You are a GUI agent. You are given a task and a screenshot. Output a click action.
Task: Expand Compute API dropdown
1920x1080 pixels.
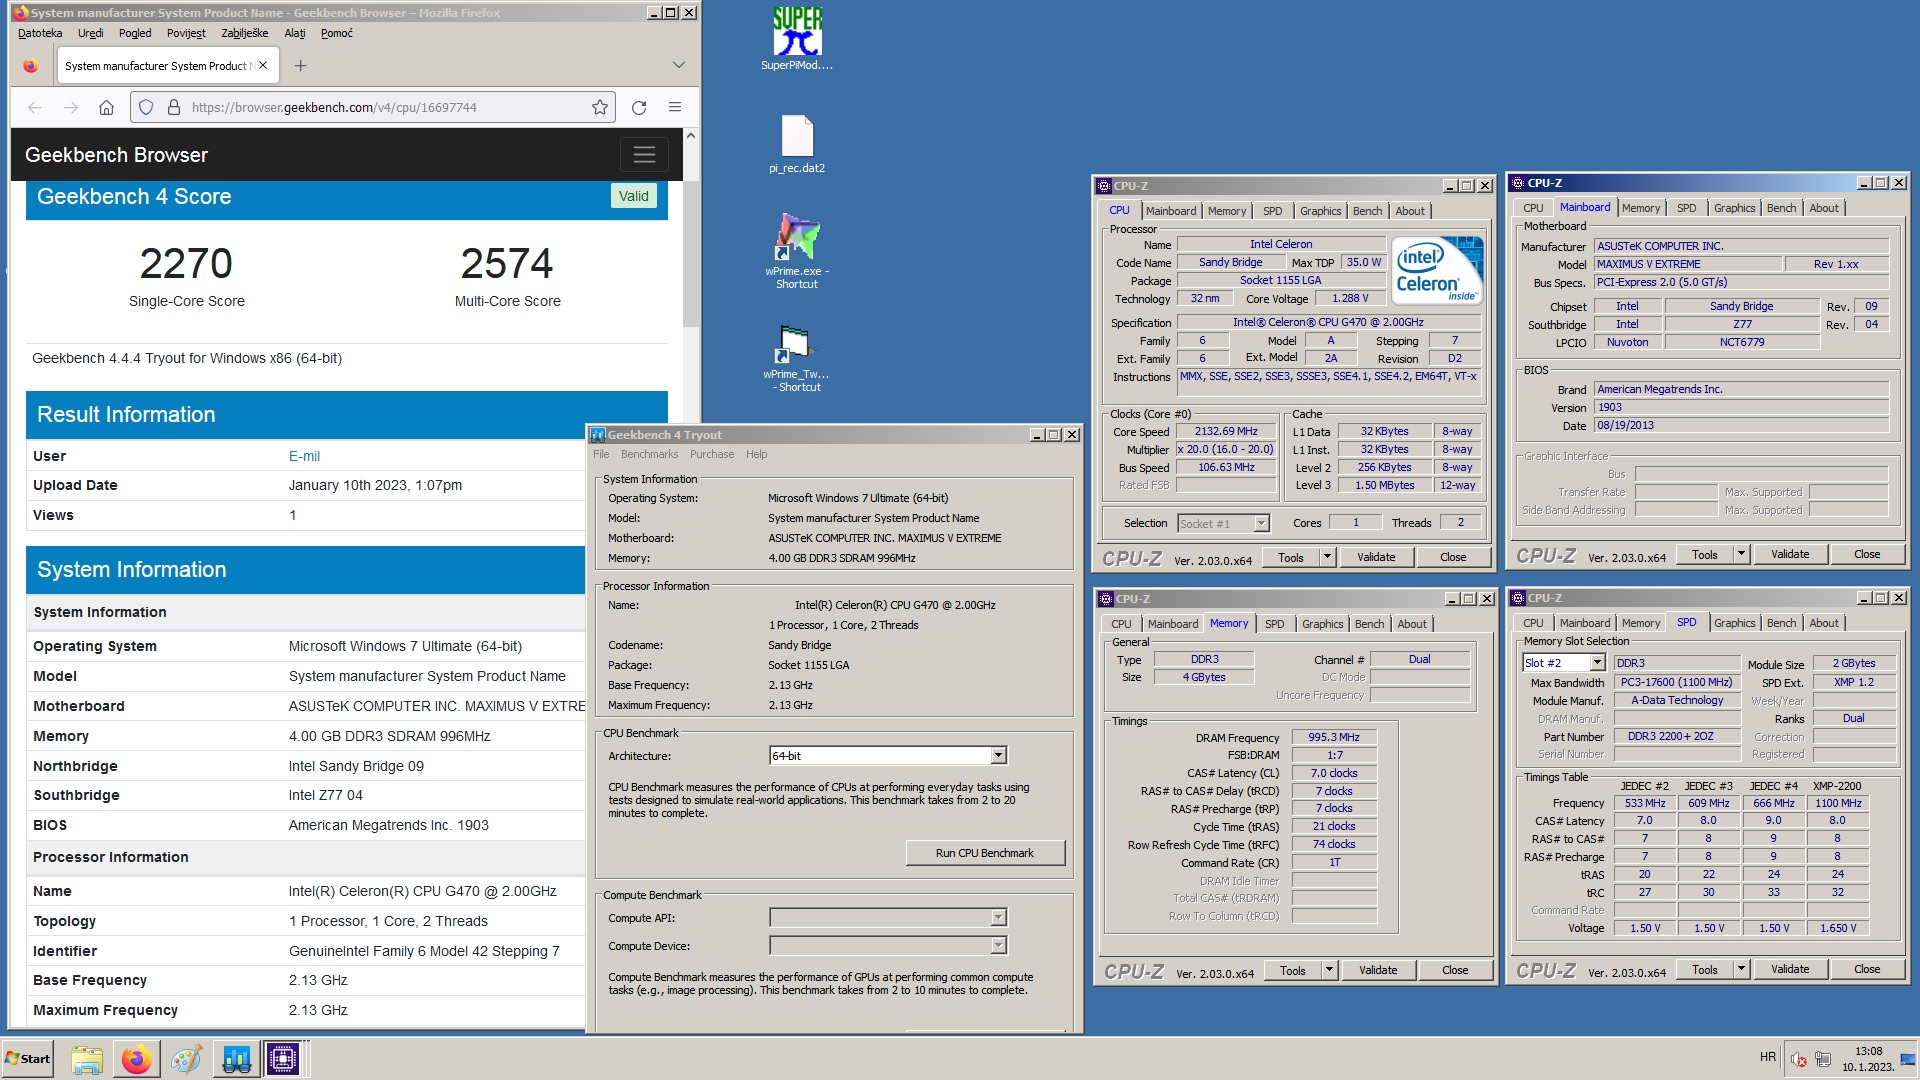[x=998, y=918]
